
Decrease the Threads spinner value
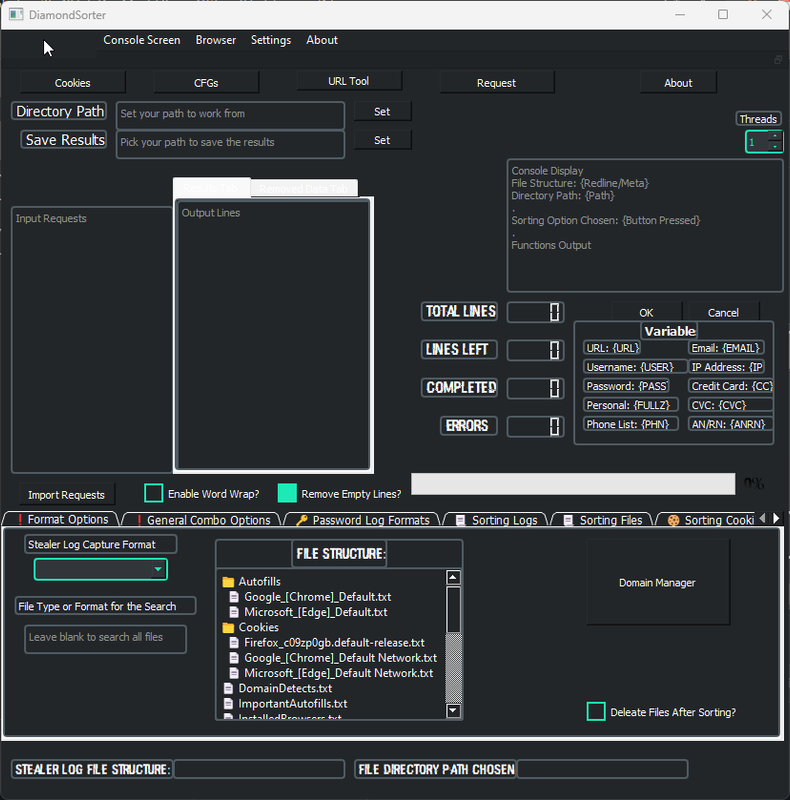[775, 147]
